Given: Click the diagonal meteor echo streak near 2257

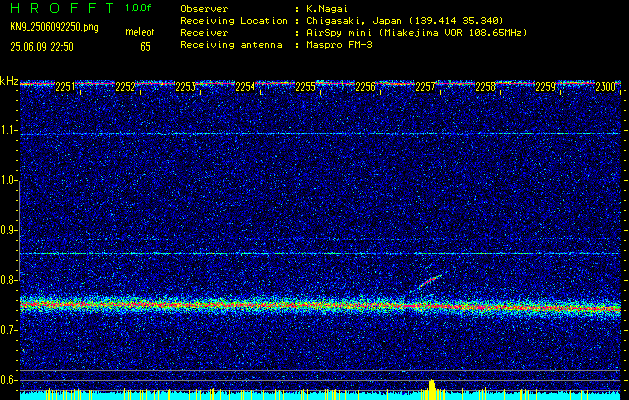Looking at the screenshot, I should click(430, 282).
